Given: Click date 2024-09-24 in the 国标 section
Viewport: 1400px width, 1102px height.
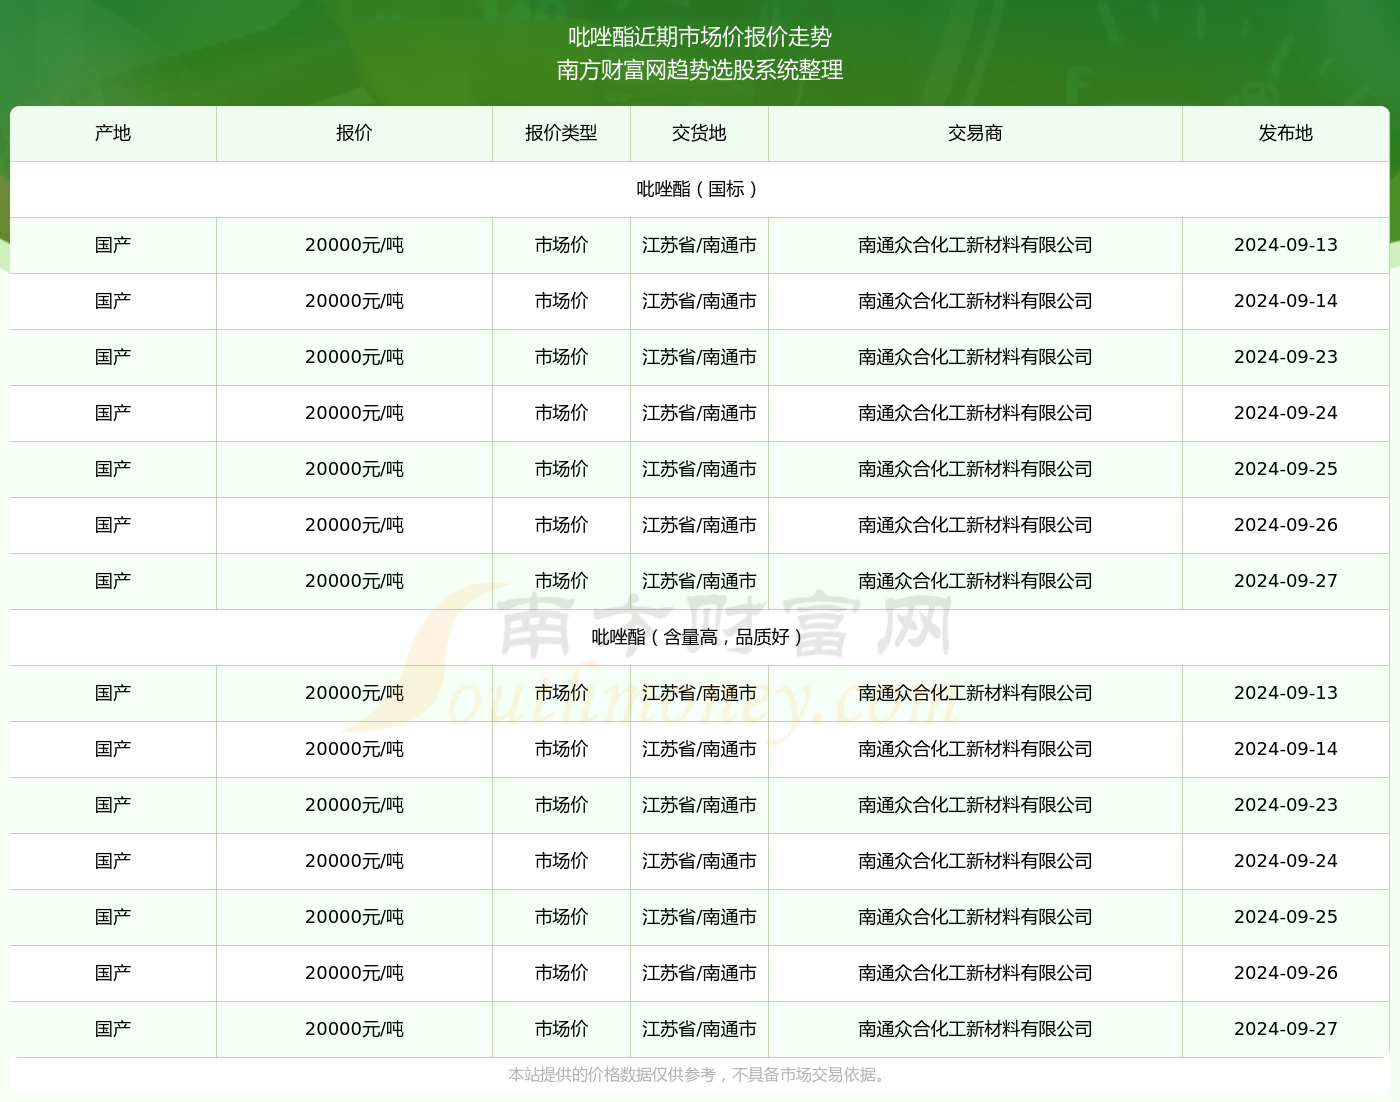Looking at the screenshot, I should pyautogui.click(x=1285, y=413).
